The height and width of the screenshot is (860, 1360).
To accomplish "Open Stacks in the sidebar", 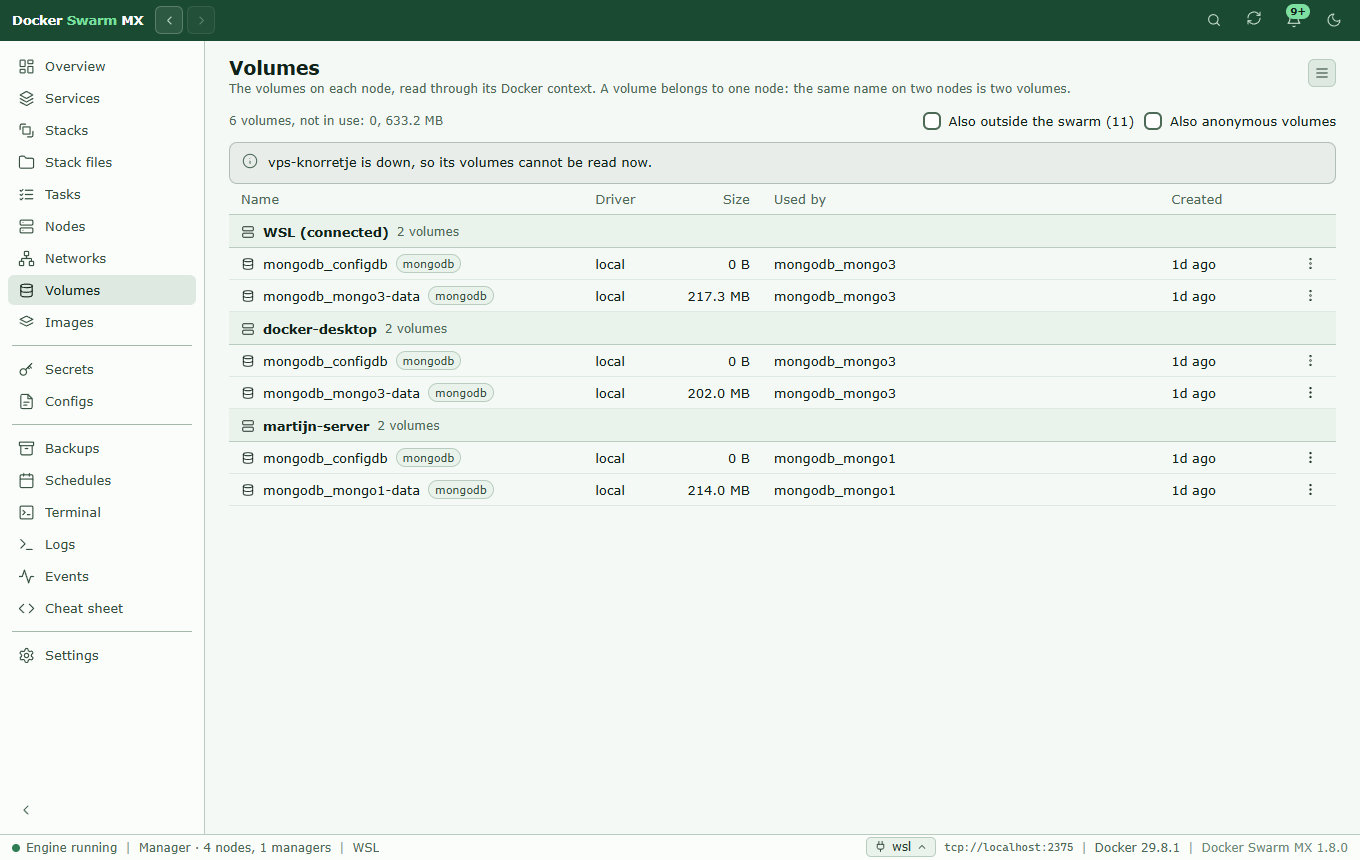I will [x=102, y=130].
